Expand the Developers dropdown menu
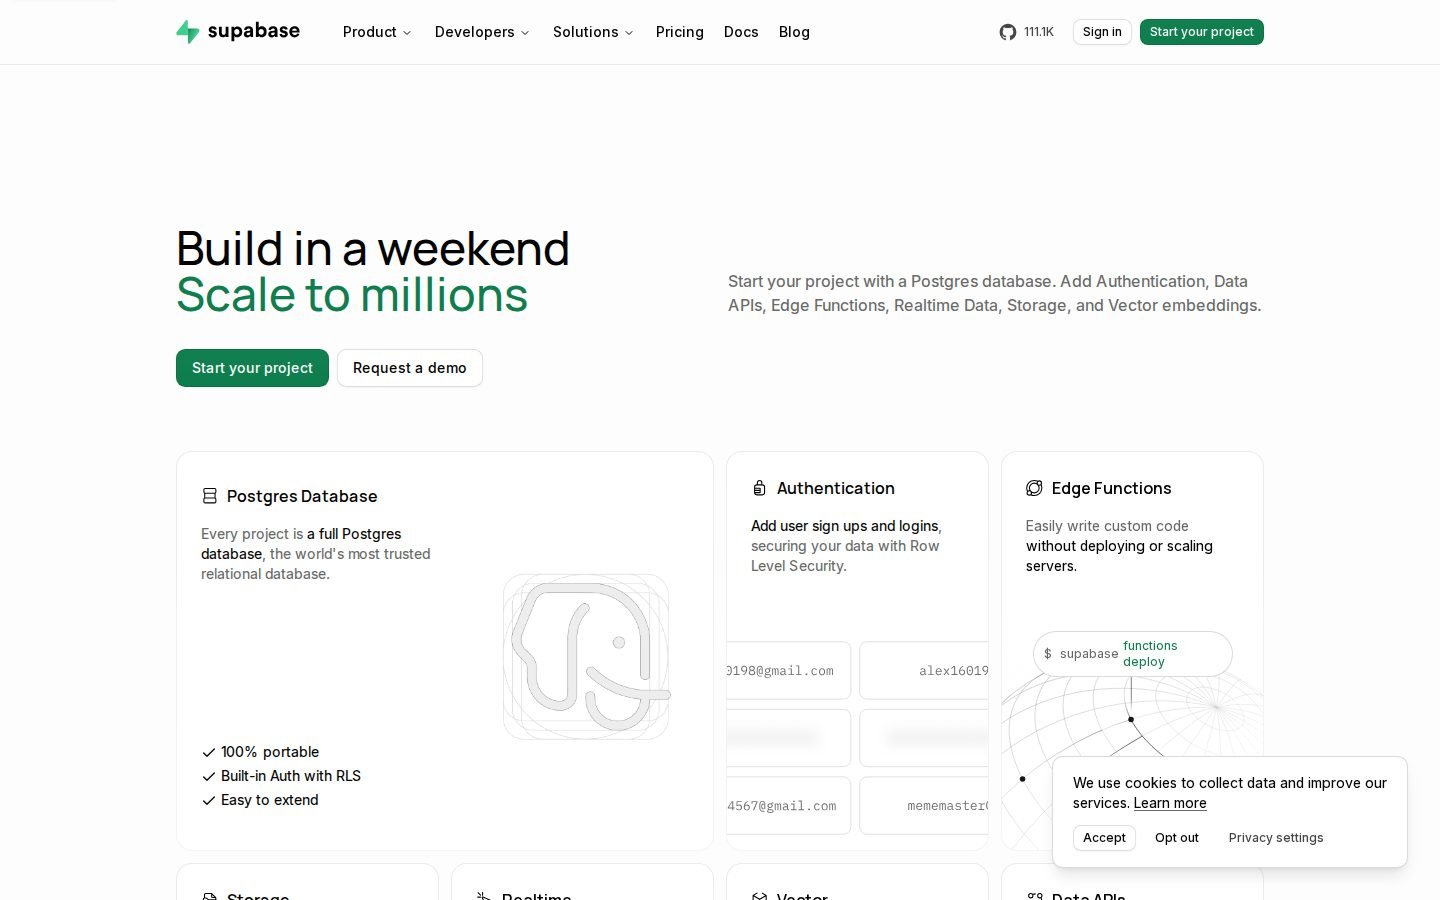 click(x=482, y=32)
